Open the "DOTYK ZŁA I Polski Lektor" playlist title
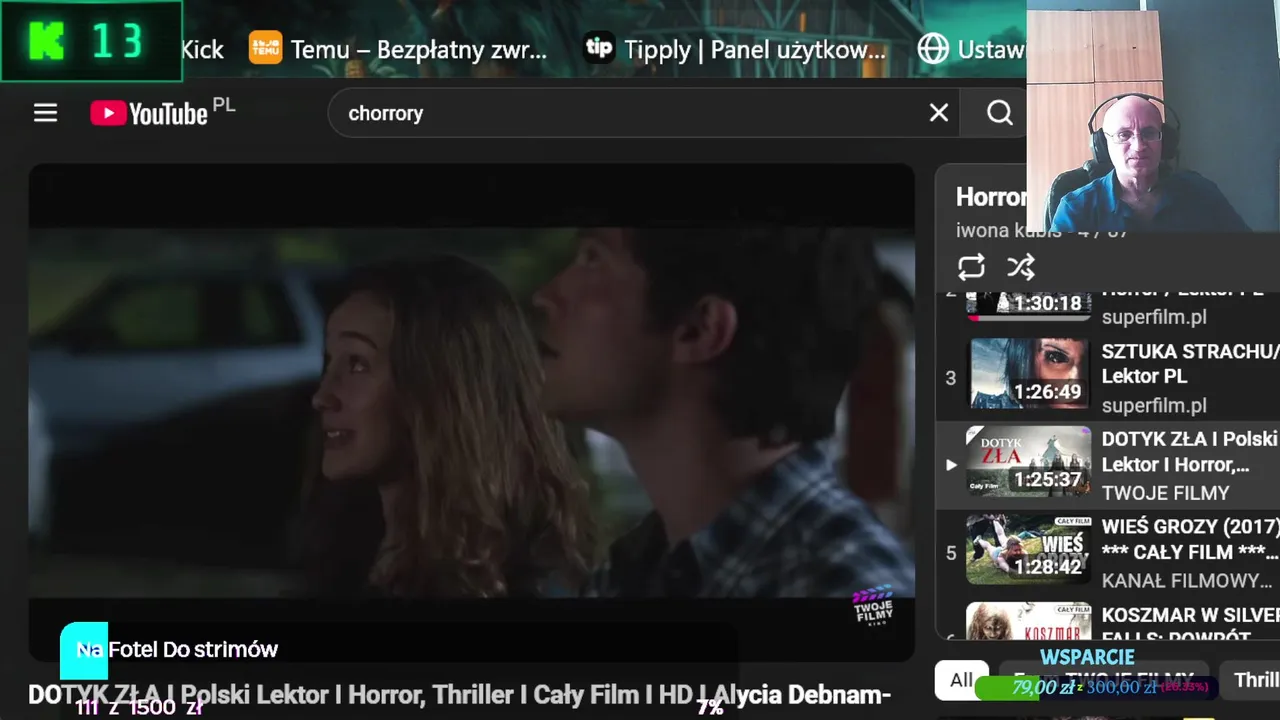The height and width of the screenshot is (720, 1280). [x=1190, y=452]
